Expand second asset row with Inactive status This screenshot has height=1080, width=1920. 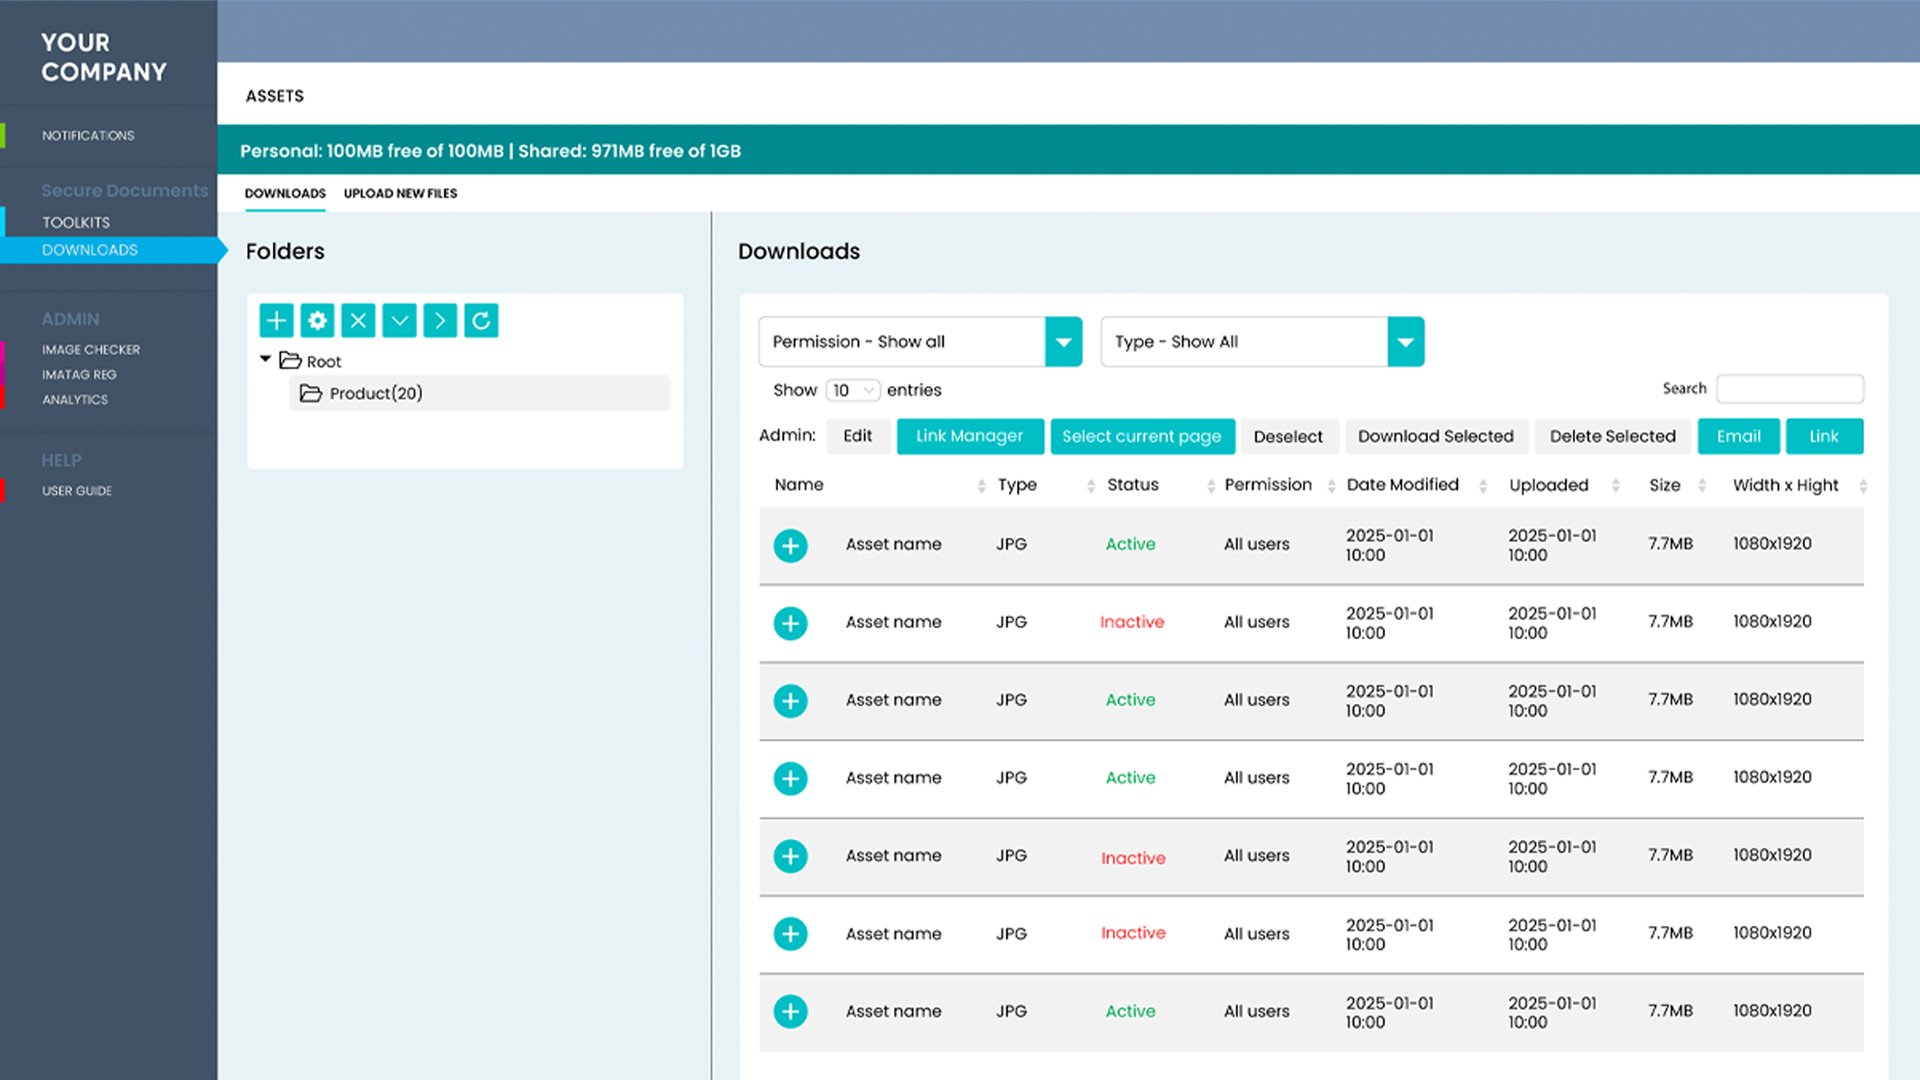790,624
